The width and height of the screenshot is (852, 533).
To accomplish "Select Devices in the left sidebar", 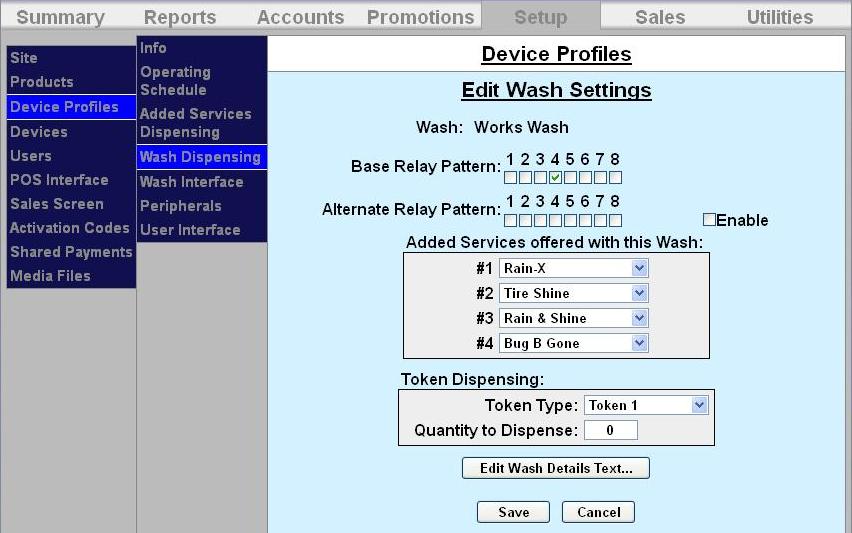I will [39, 132].
